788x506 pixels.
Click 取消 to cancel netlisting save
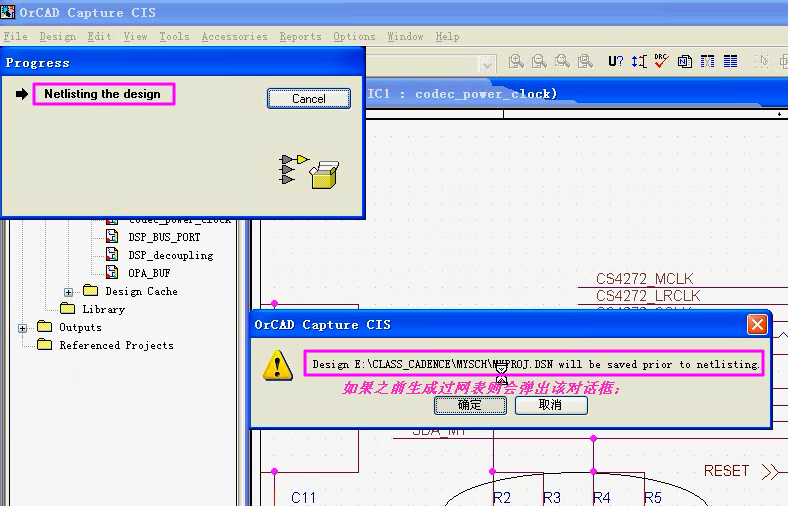coord(551,405)
